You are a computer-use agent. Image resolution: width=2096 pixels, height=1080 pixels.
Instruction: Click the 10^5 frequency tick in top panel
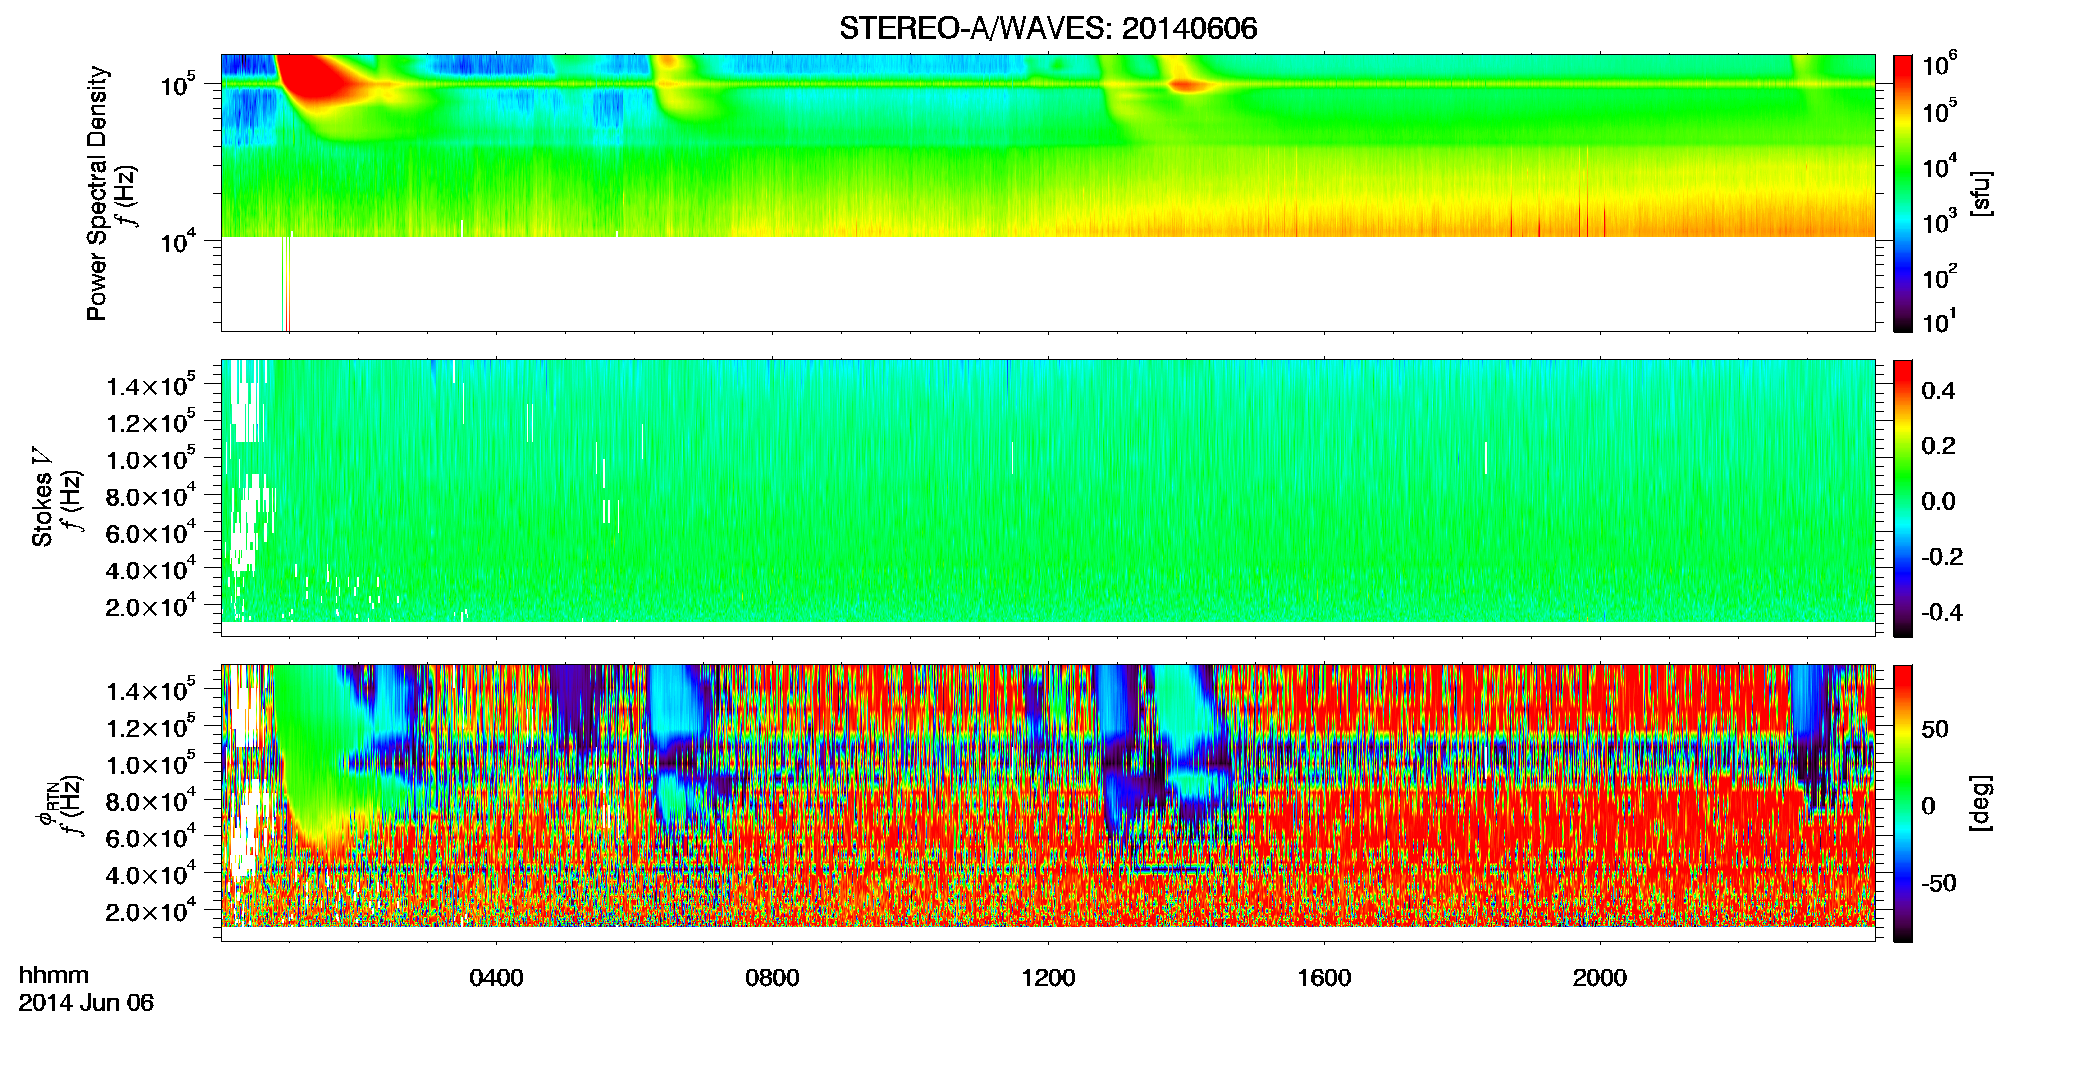pos(179,84)
